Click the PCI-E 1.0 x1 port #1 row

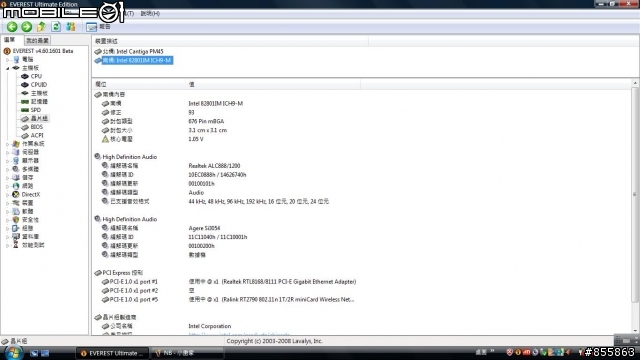(229, 282)
